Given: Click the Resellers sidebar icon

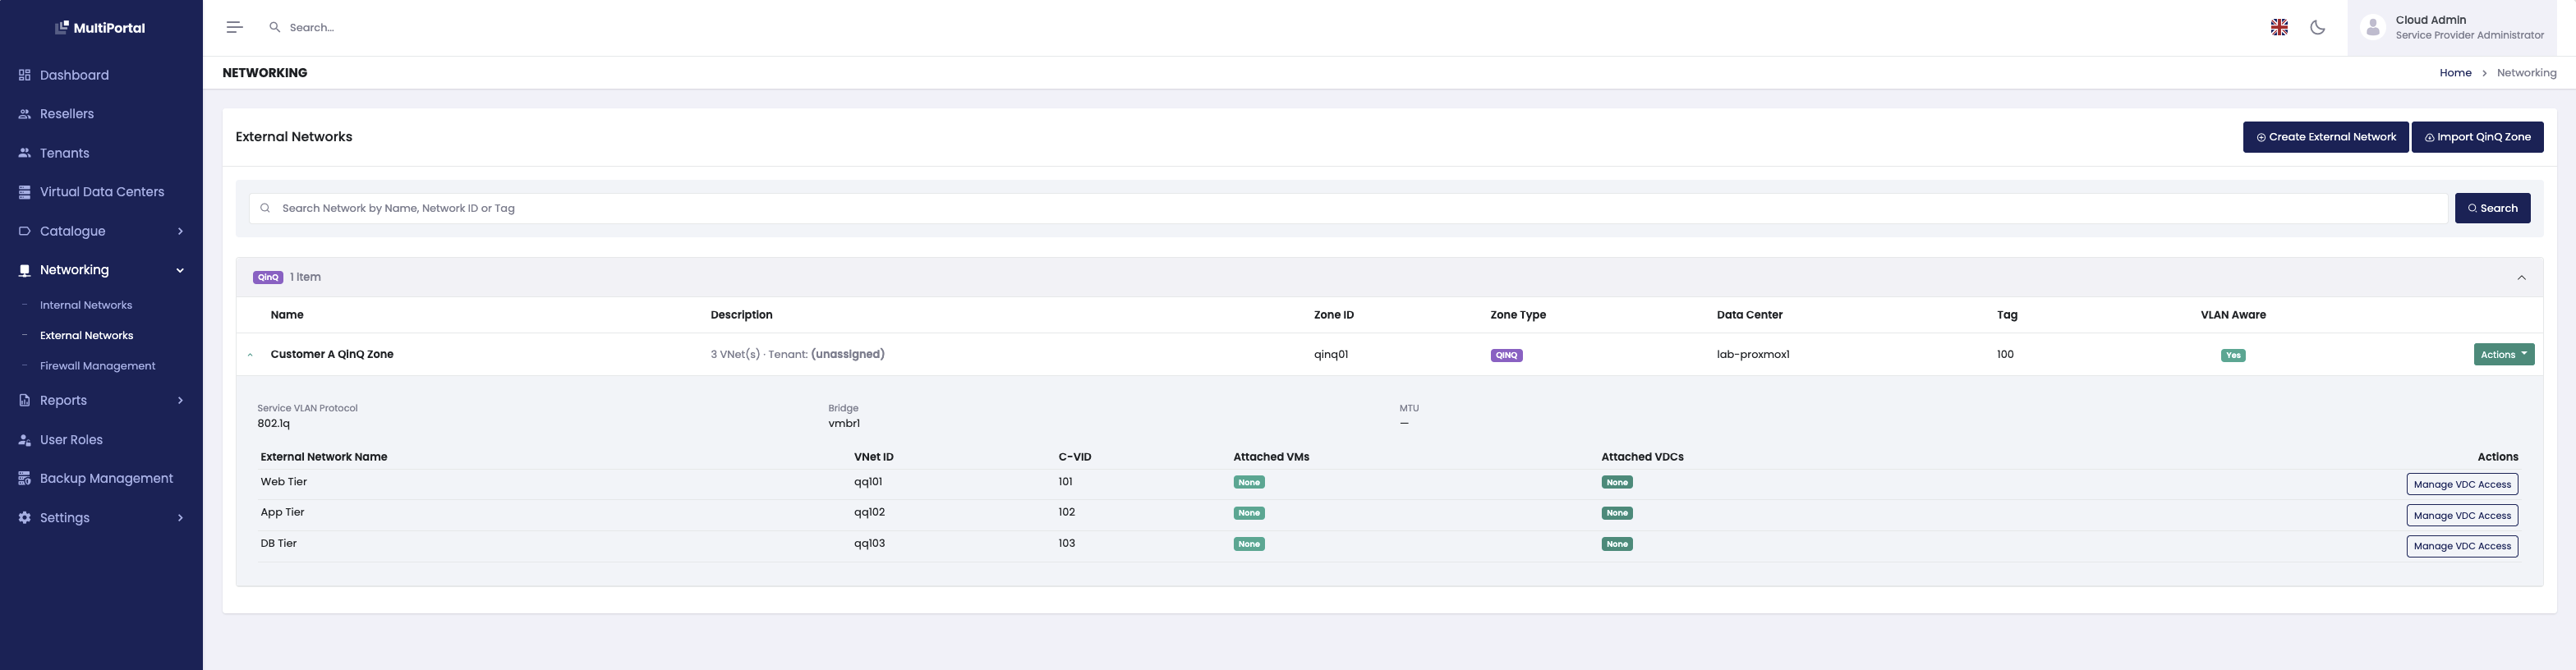Looking at the screenshot, I should (25, 114).
